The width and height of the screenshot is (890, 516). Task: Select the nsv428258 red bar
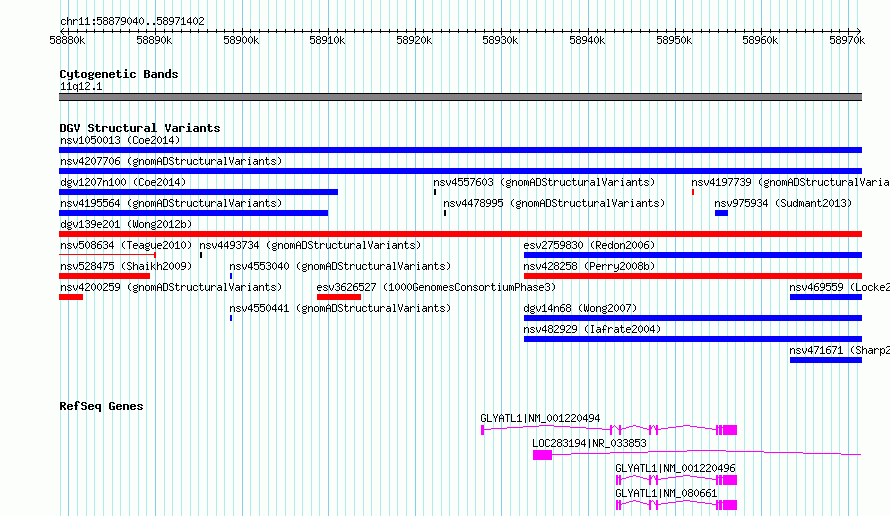click(693, 276)
